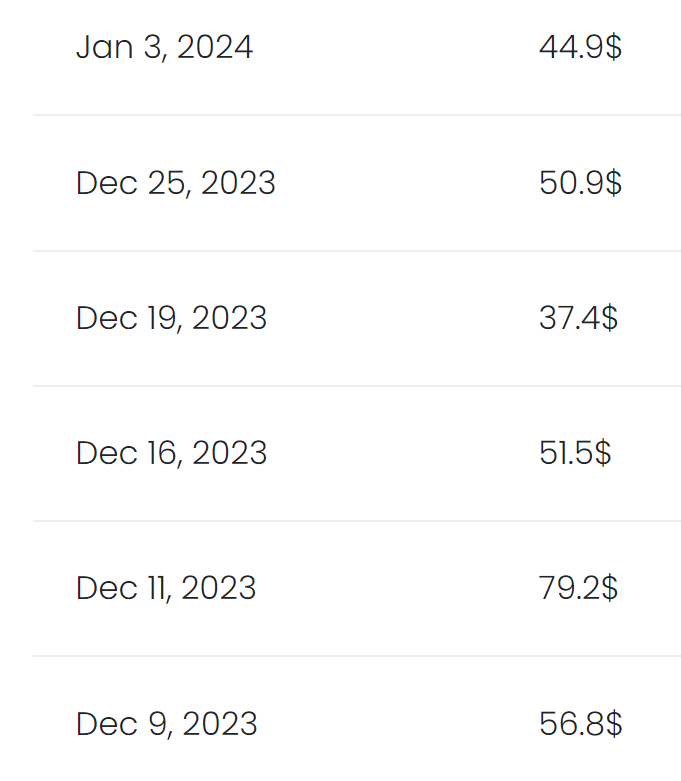
Task: Click the divider line below Dec 16, 2023 row
Action: [357, 521]
